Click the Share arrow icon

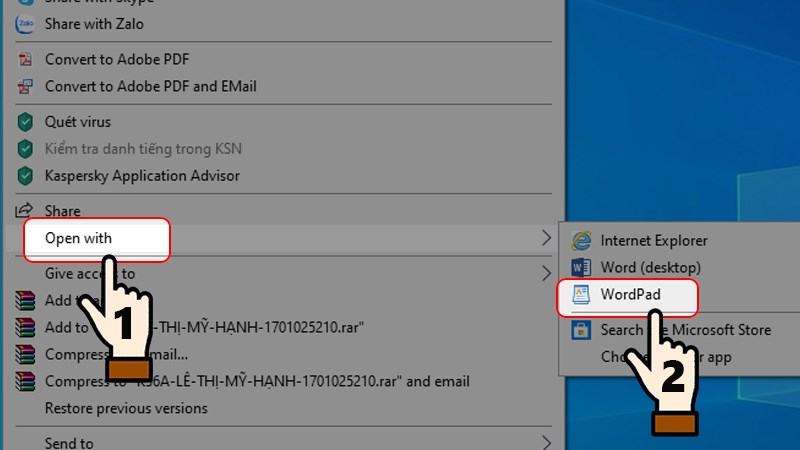[26, 211]
